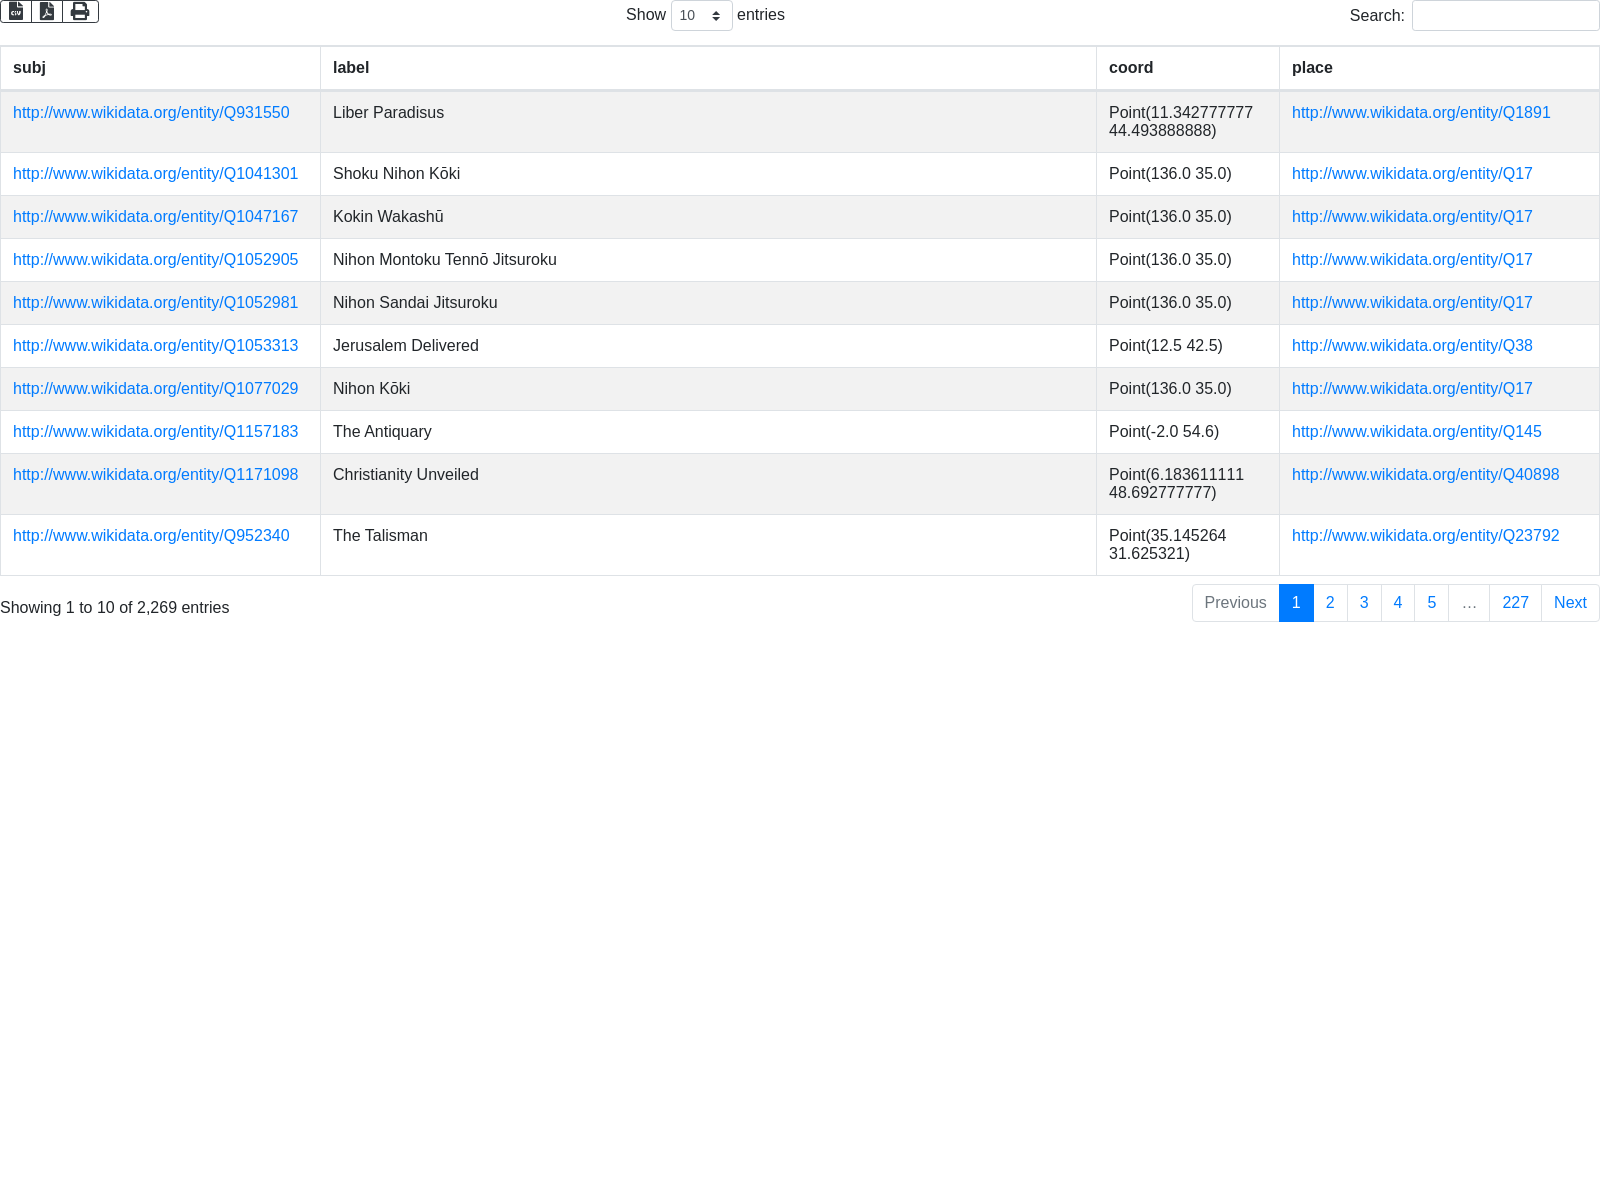Screen dimensions: 1600x1200
Task: Open Wikidata entity Q1157183 link
Action: [x=155, y=432]
